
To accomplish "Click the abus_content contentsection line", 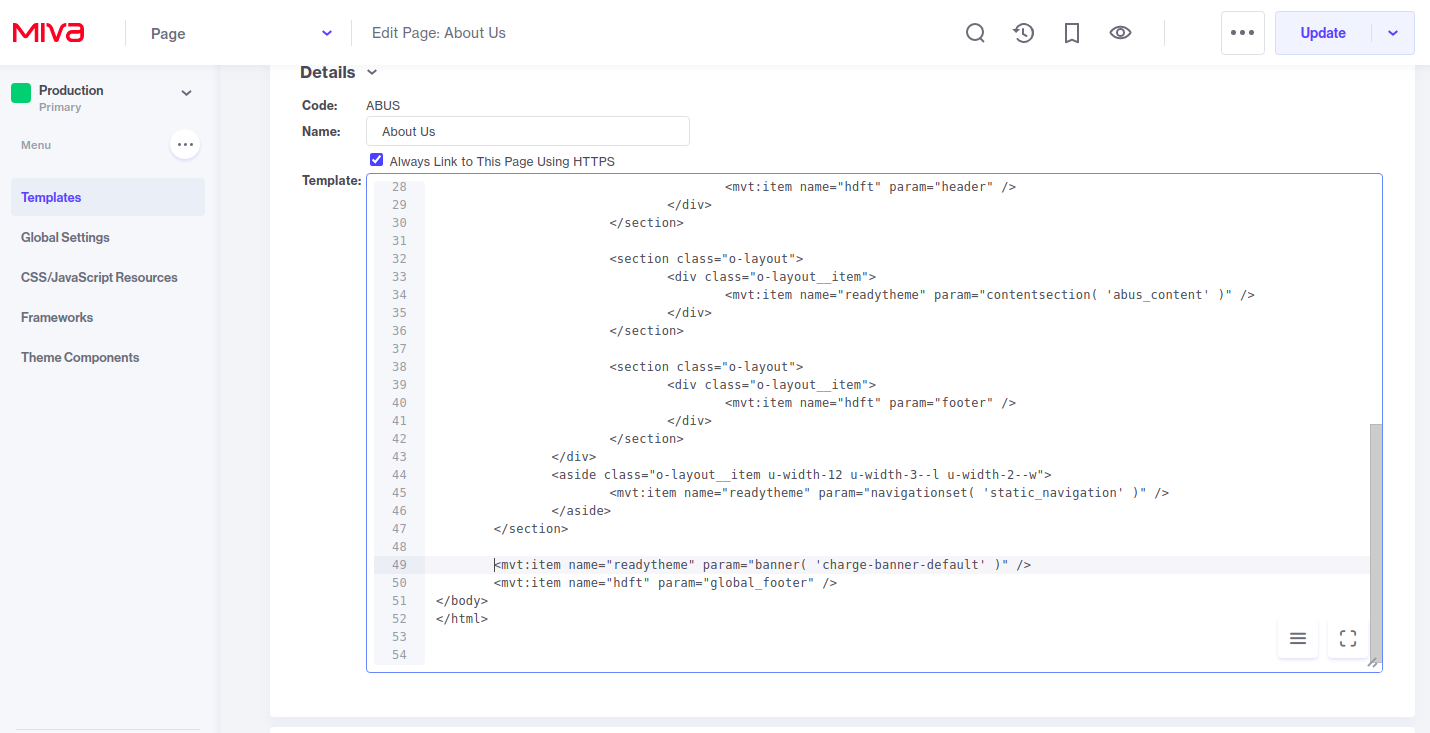I will 990,295.
